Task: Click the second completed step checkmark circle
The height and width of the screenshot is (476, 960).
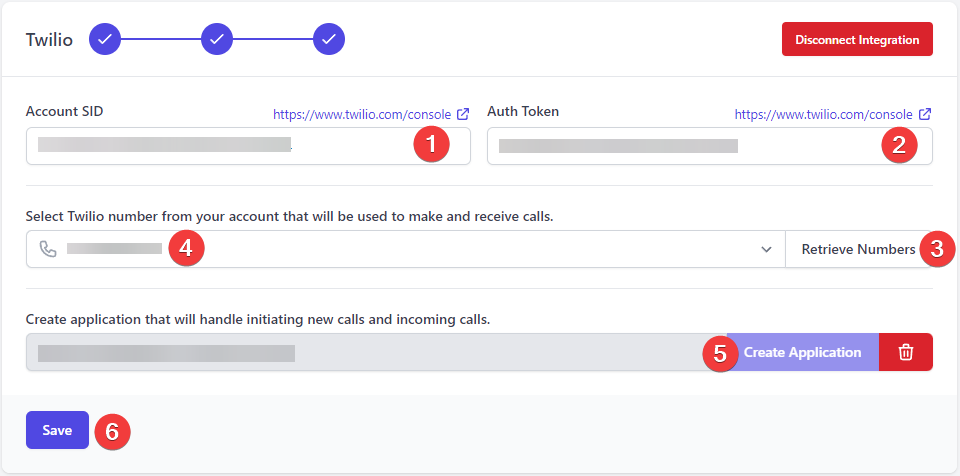Action: (217, 39)
